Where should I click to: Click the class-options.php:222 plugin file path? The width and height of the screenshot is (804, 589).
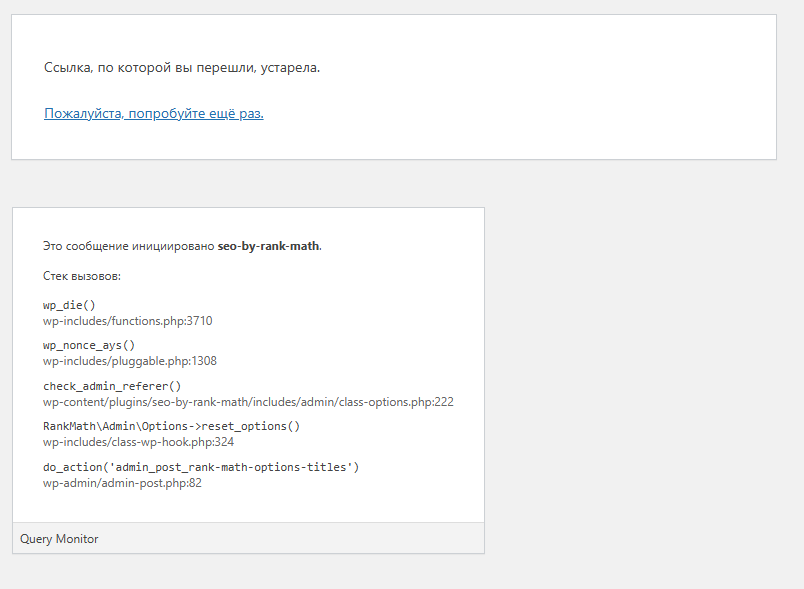[x=248, y=402]
